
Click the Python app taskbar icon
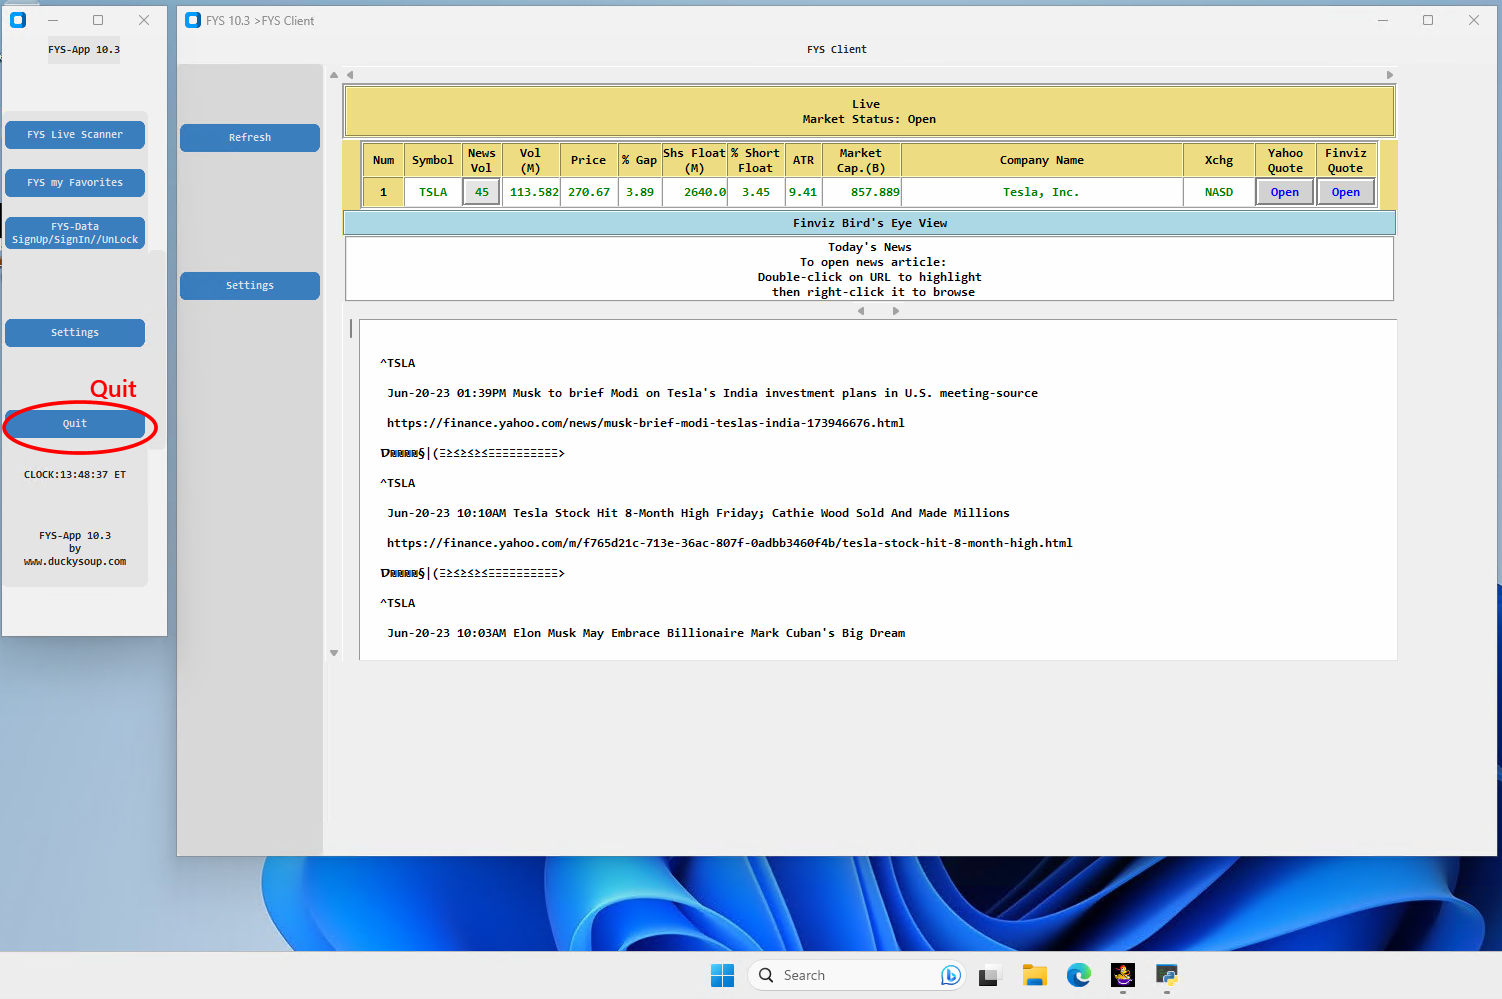[x=1167, y=975]
